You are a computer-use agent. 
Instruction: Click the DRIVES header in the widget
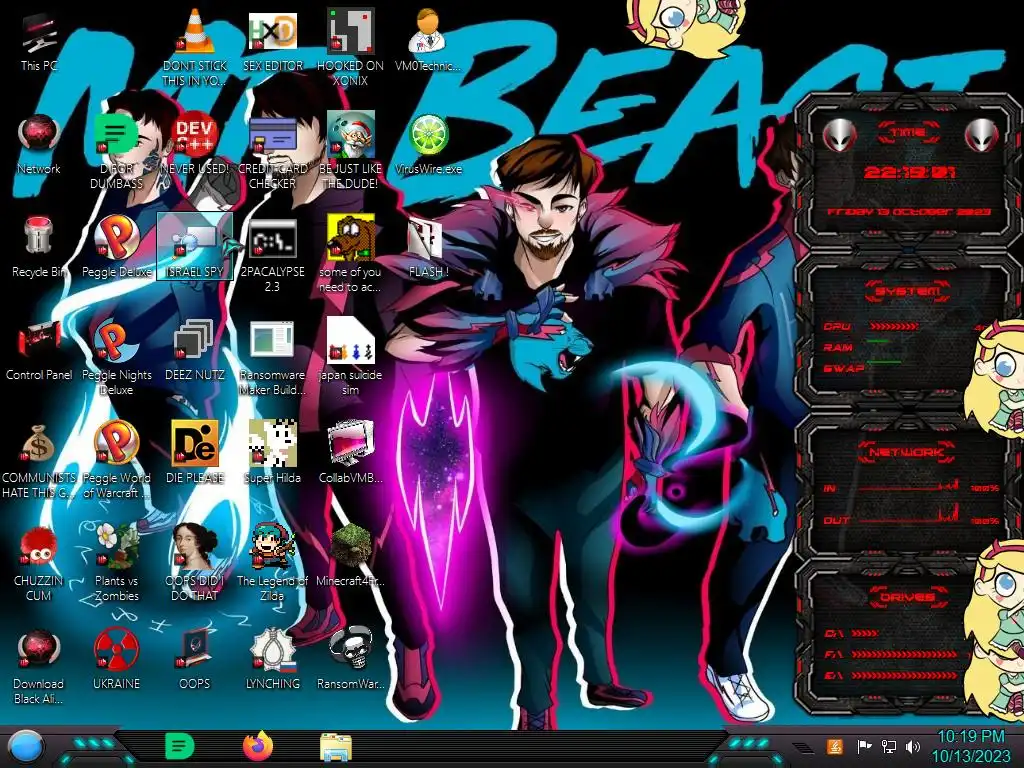(907, 597)
